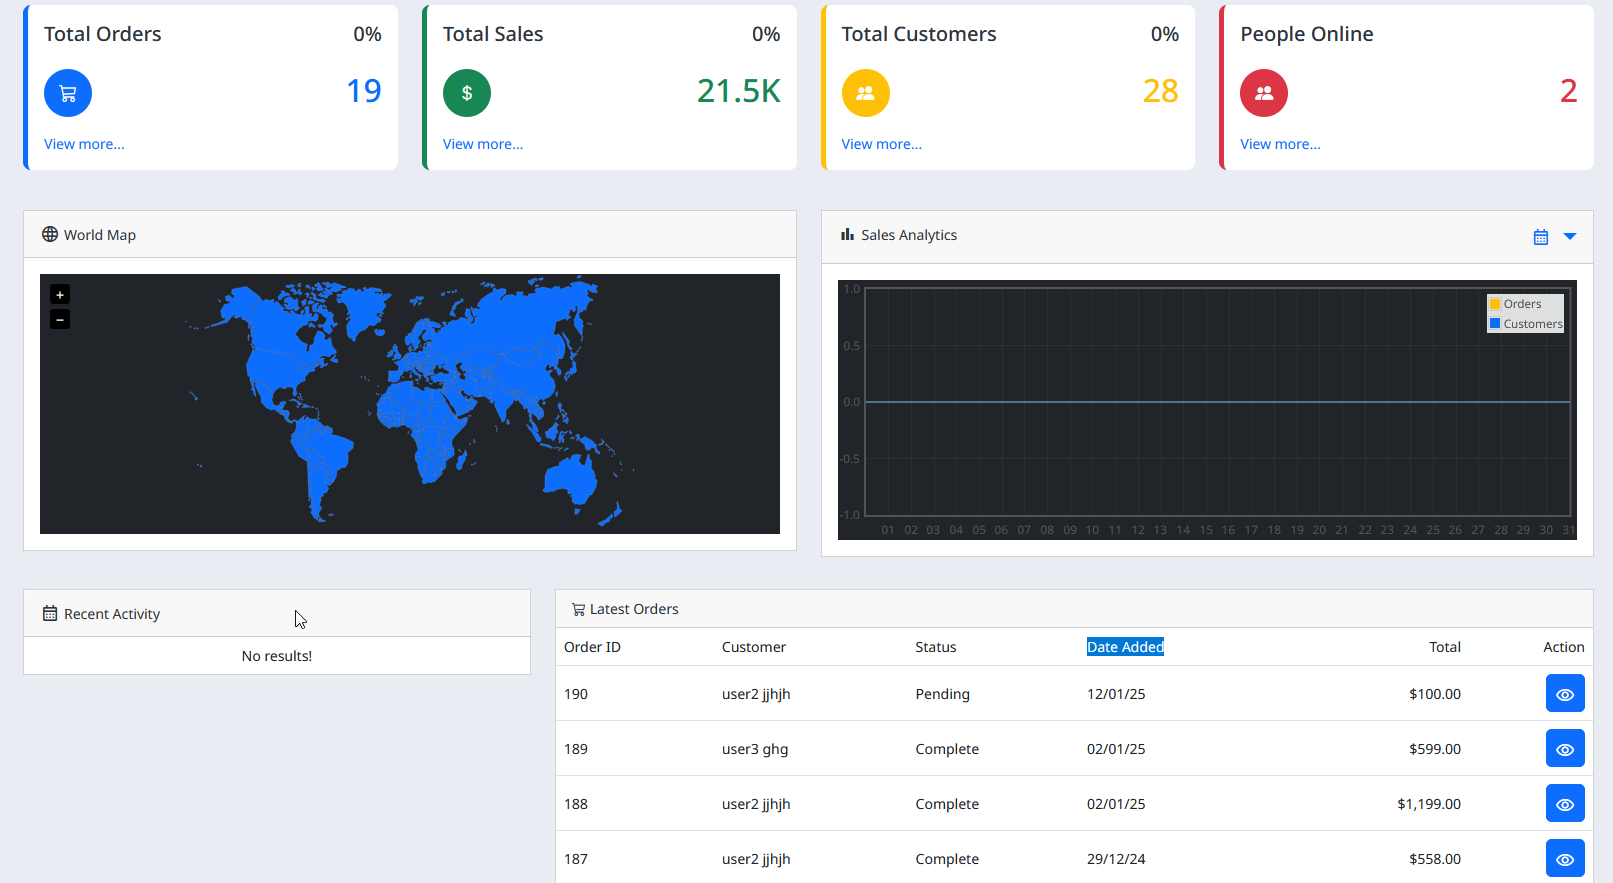
Task: View order 187 with the eye button
Action: pos(1565,859)
